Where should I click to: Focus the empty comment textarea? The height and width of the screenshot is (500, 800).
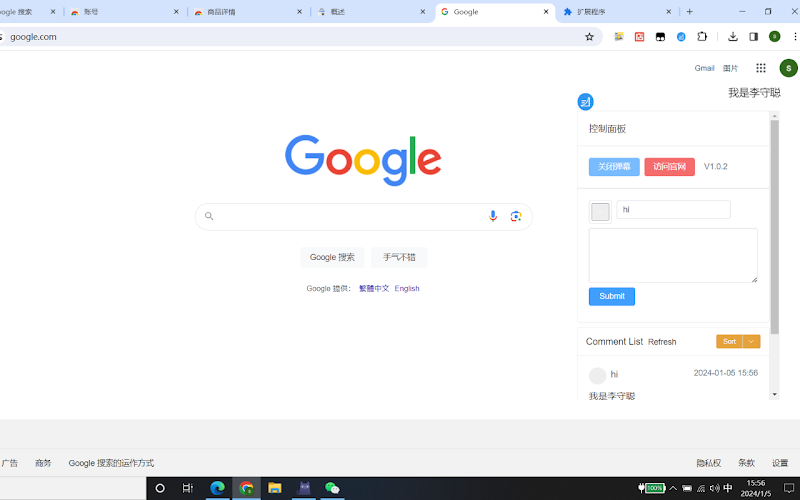coord(673,255)
